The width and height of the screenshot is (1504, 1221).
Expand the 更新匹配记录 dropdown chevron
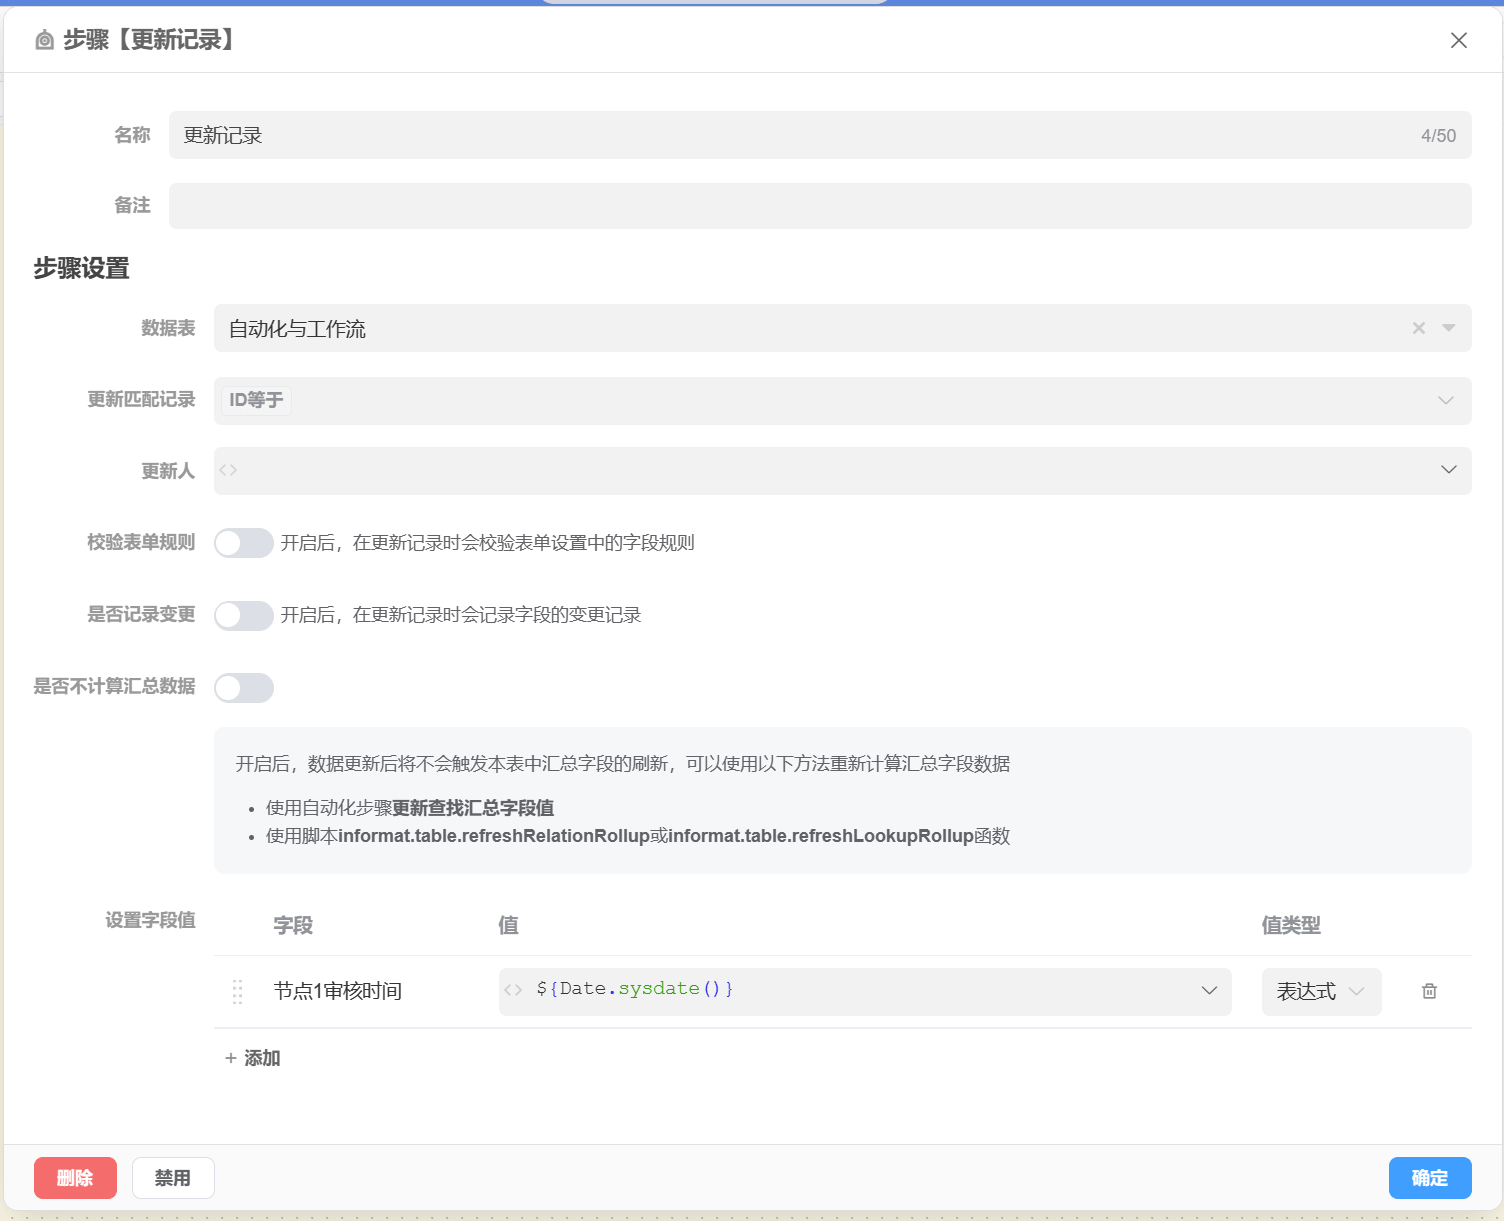pos(1445,400)
